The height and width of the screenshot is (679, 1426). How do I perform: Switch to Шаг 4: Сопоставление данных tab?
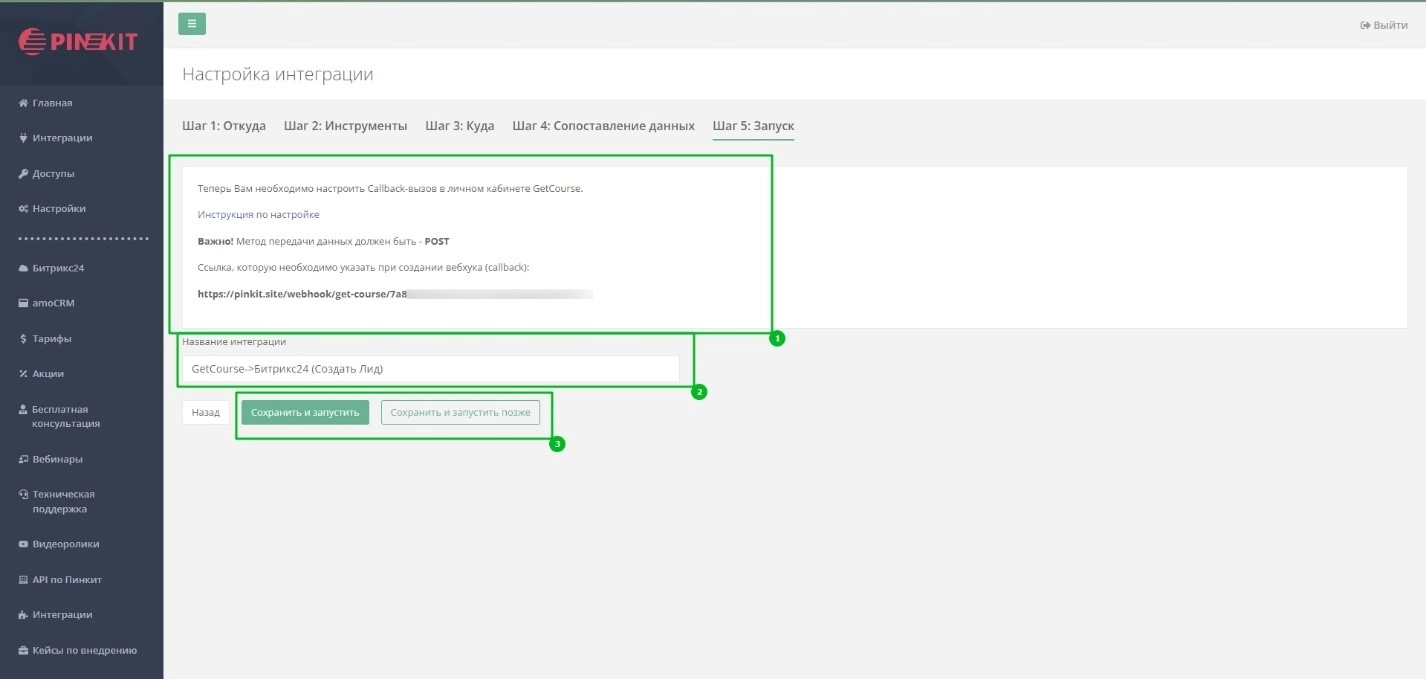(x=603, y=126)
